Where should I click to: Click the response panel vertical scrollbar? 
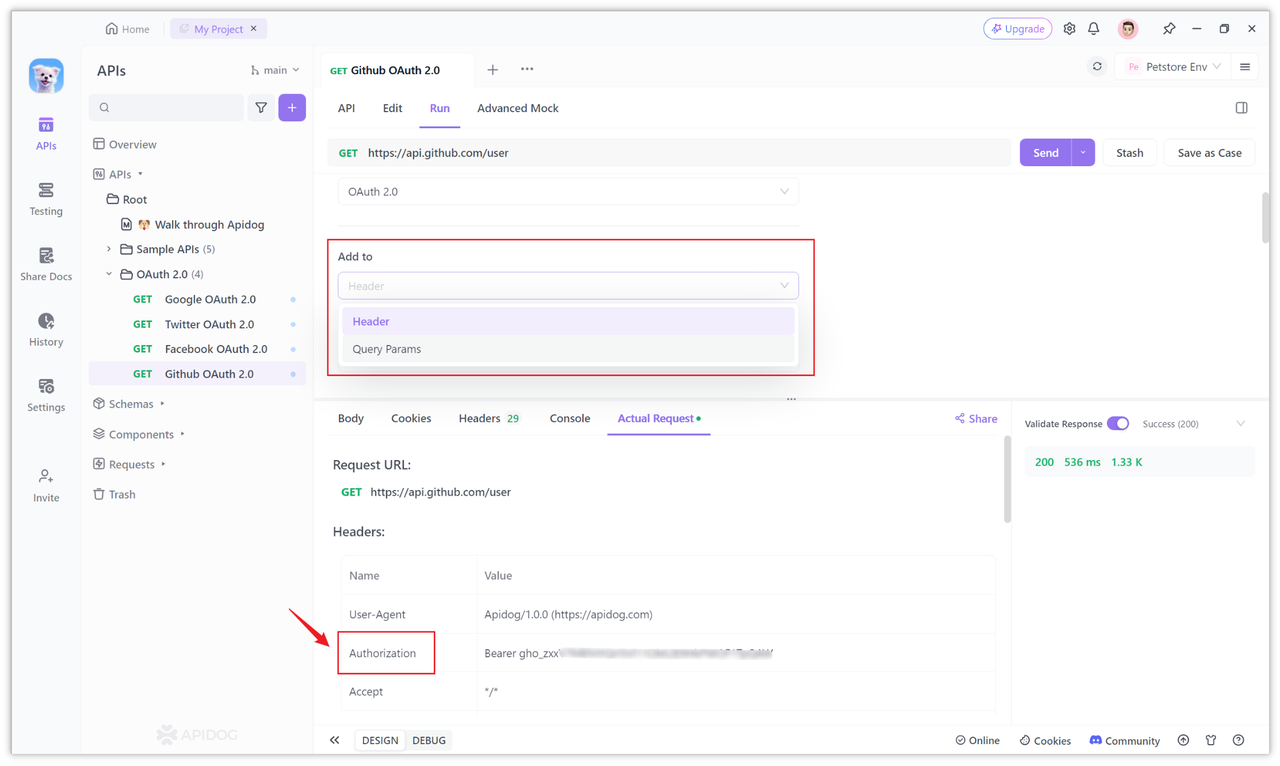(x=1007, y=480)
